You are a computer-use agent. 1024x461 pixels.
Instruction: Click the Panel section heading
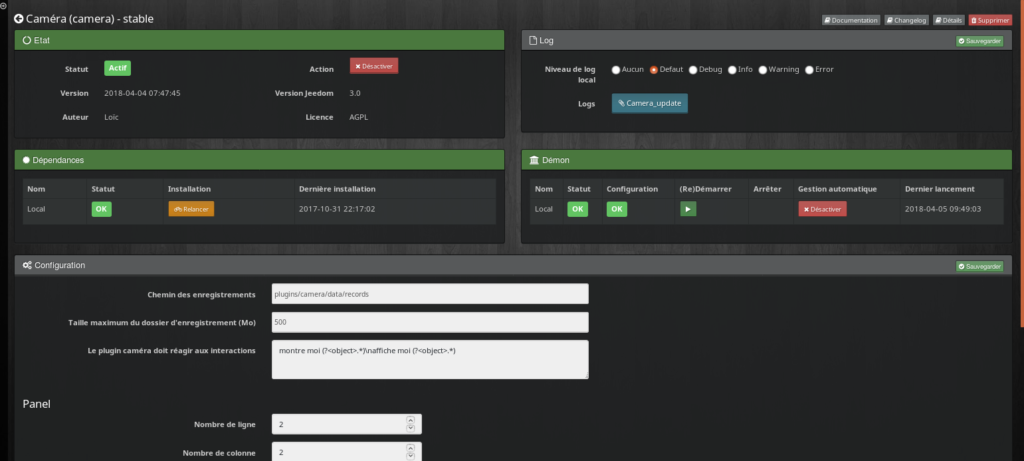click(37, 404)
